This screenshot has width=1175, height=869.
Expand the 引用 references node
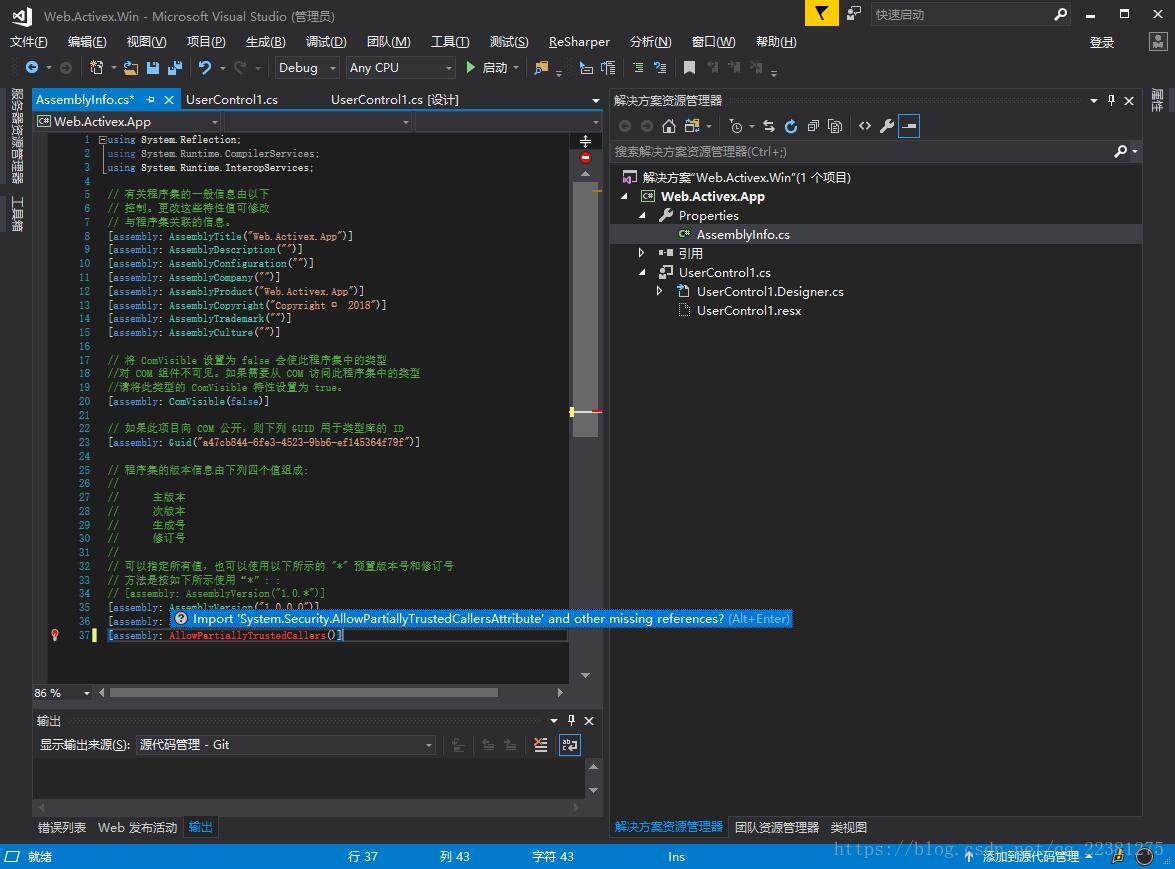[641, 253]
